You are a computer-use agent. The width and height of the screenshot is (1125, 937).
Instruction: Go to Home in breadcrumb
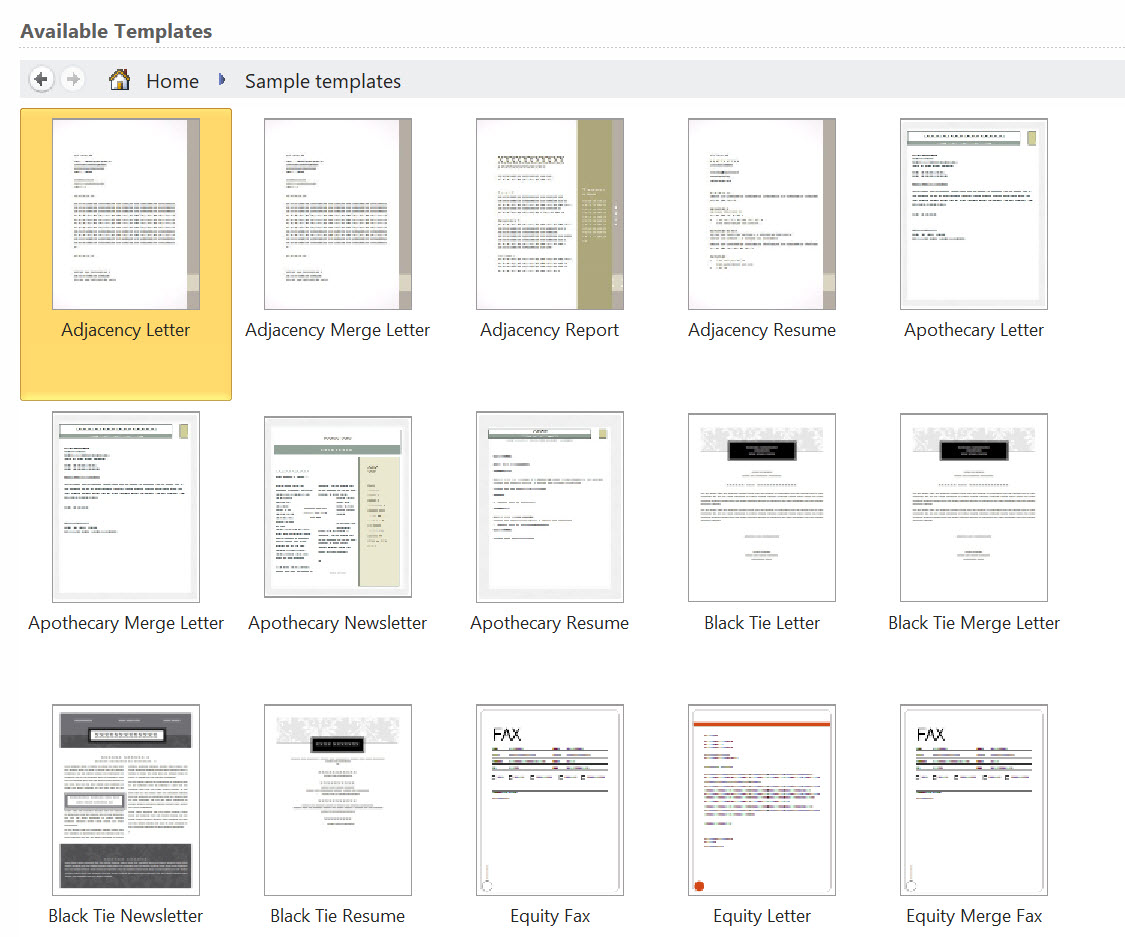(172, 82)
